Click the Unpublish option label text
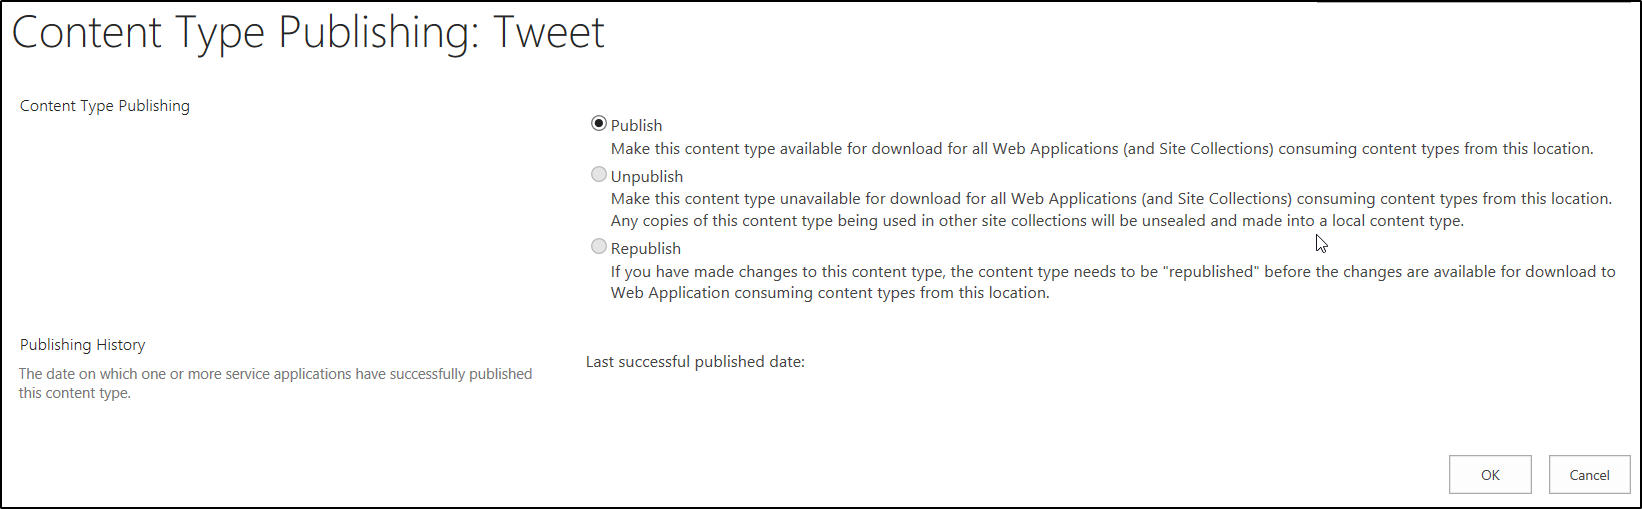 point(647,176)
